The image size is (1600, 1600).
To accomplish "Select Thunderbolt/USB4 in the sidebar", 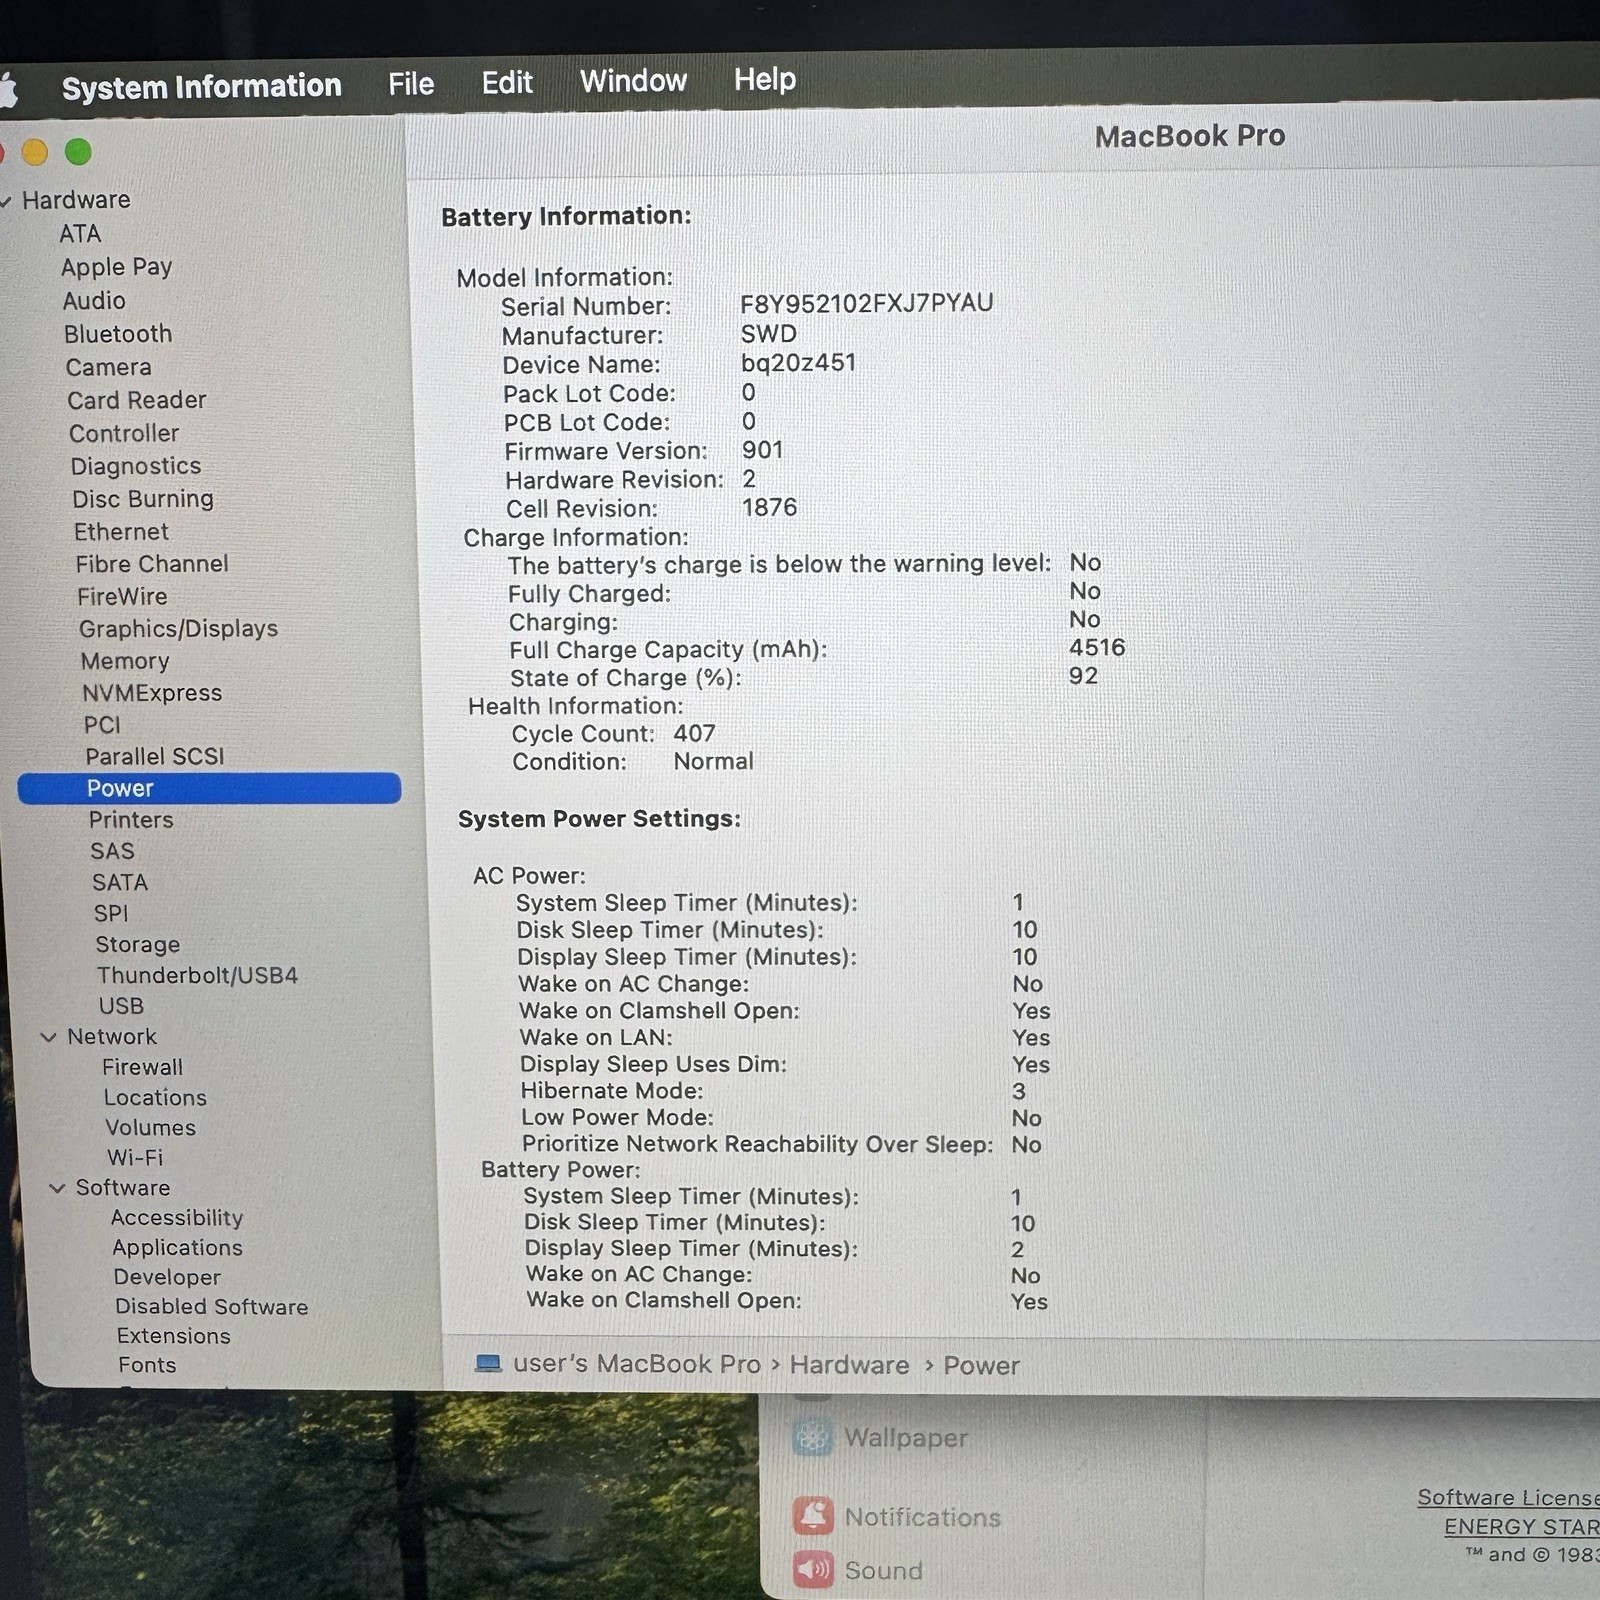I will [197, 976].
